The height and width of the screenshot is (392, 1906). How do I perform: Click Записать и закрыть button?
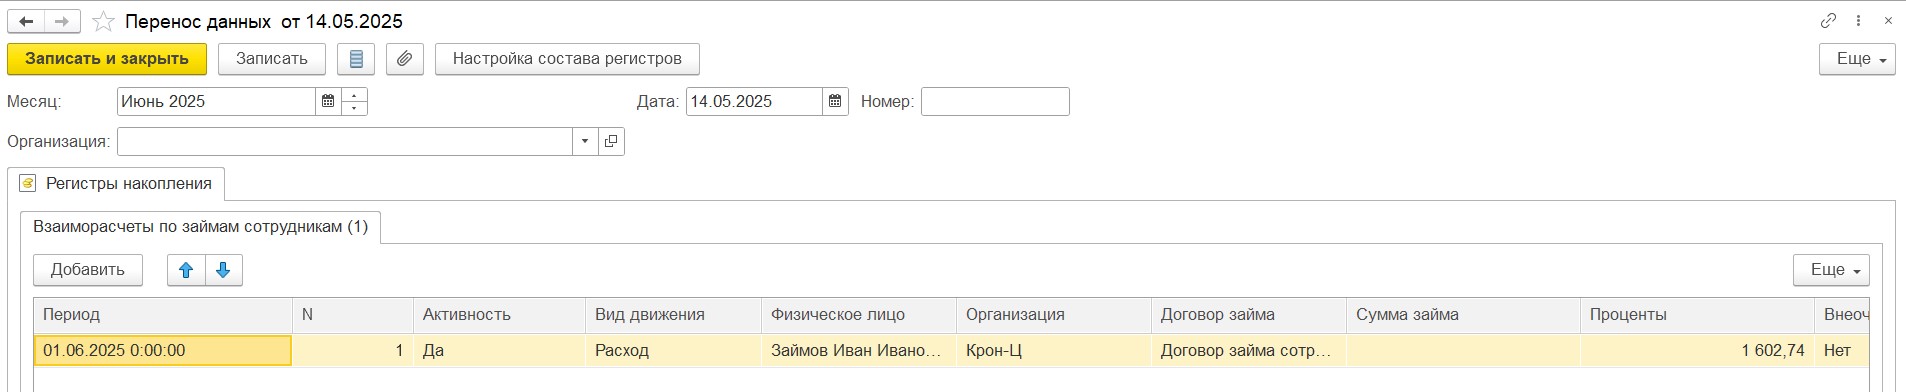coord(107,59)
